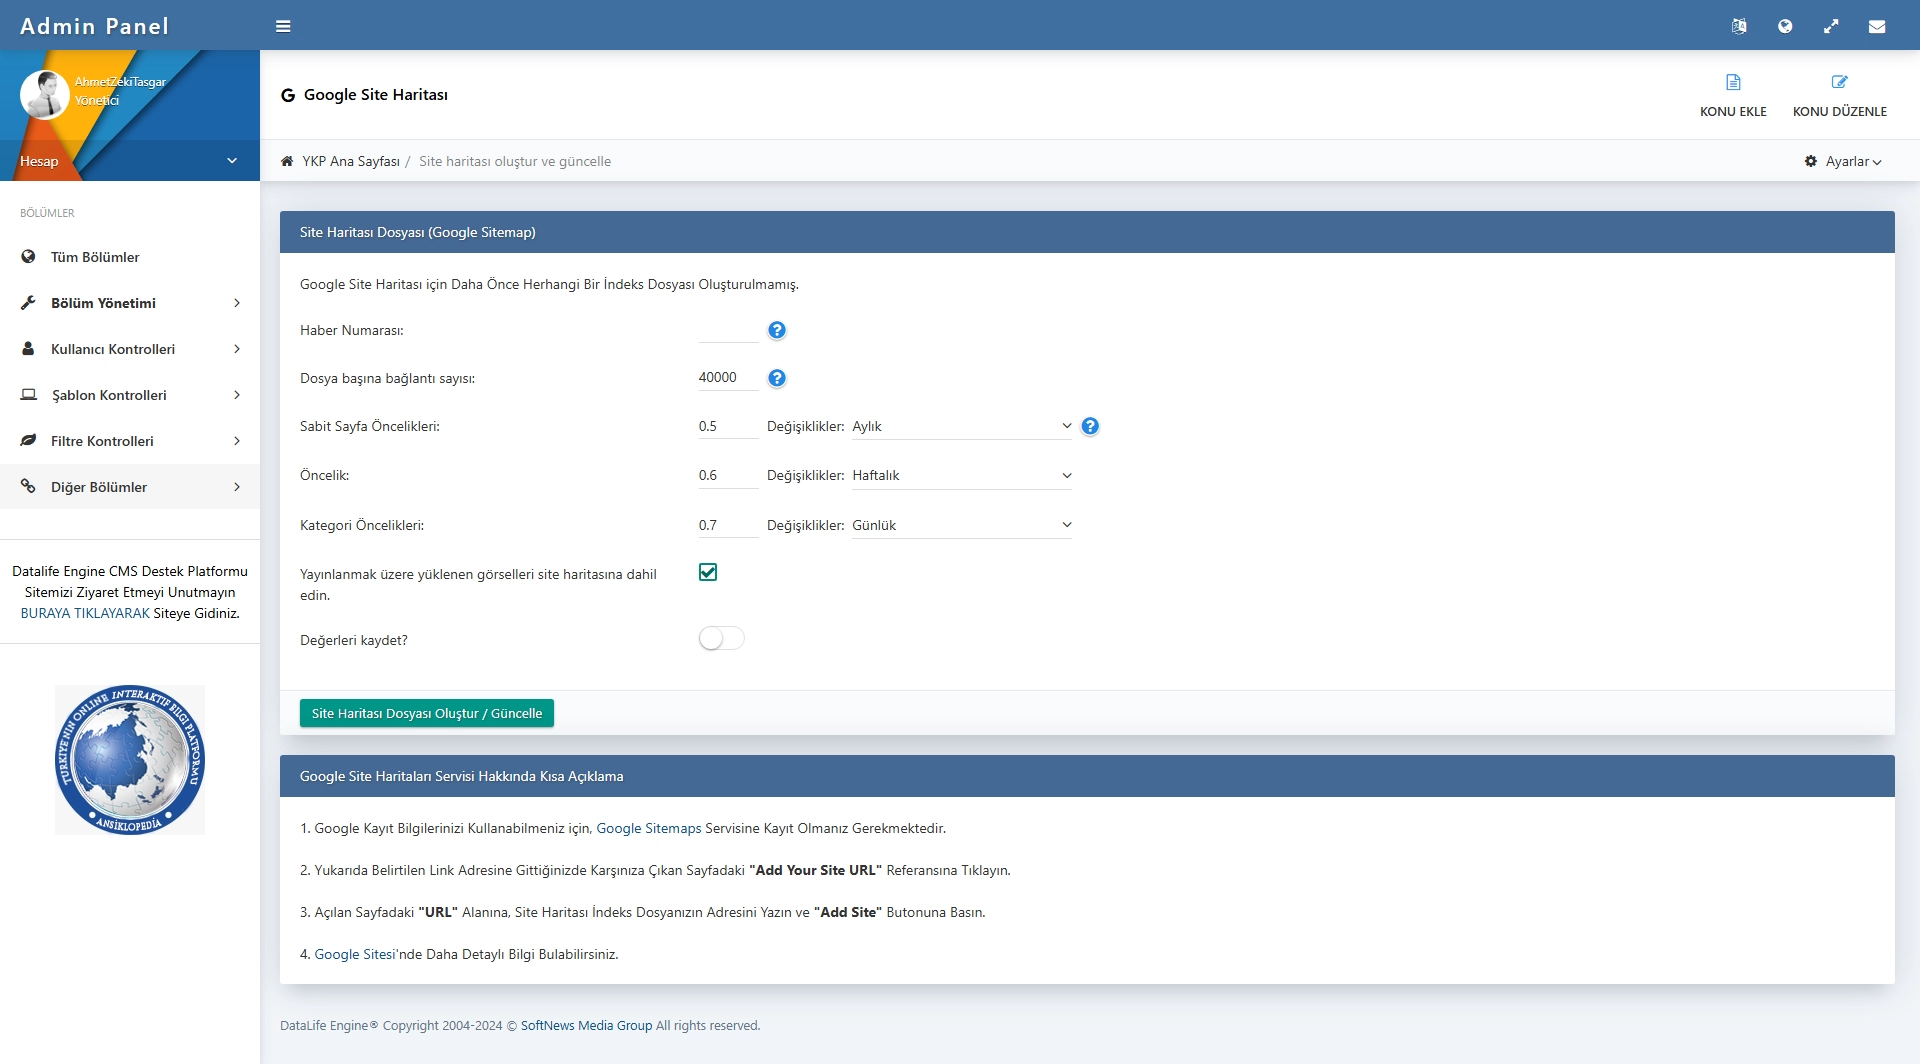The image size is (1920, 1064).
Task: Click the KONU EKLE document icon
Action: [1733, 82]
